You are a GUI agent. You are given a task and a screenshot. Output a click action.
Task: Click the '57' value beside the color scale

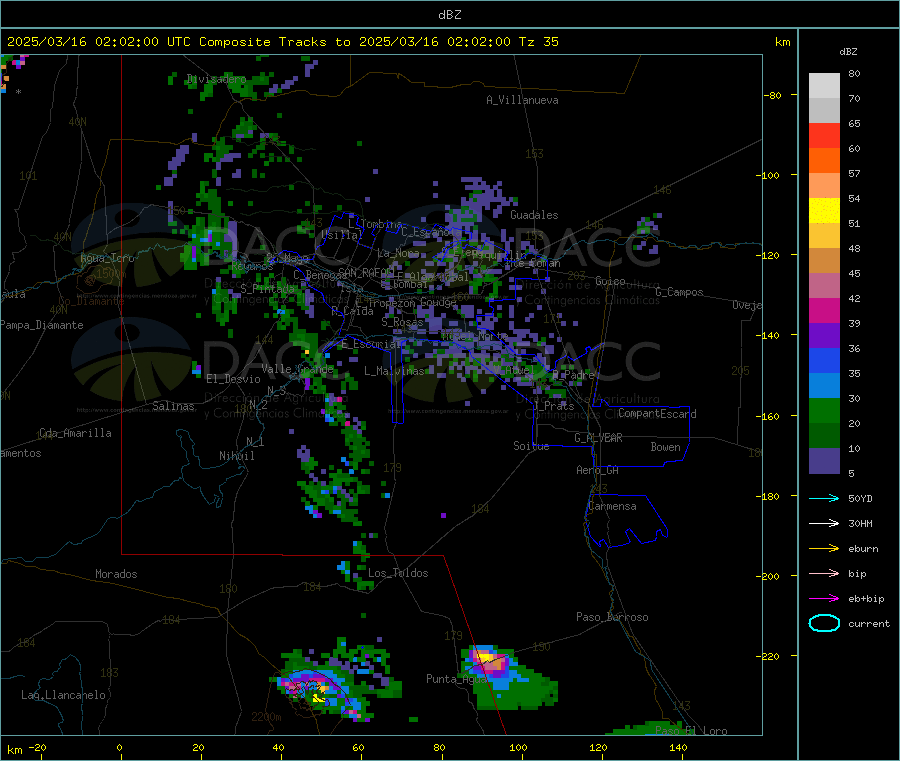point(854,173)
